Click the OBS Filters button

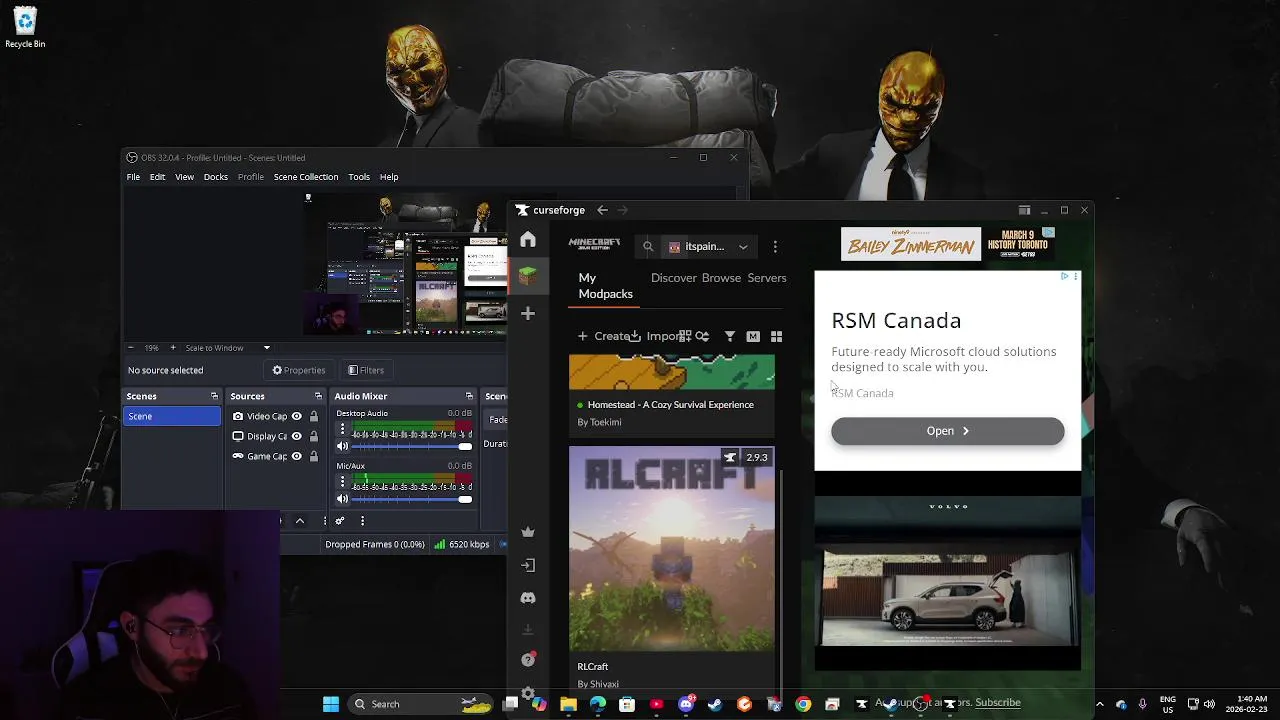[366, 370]
